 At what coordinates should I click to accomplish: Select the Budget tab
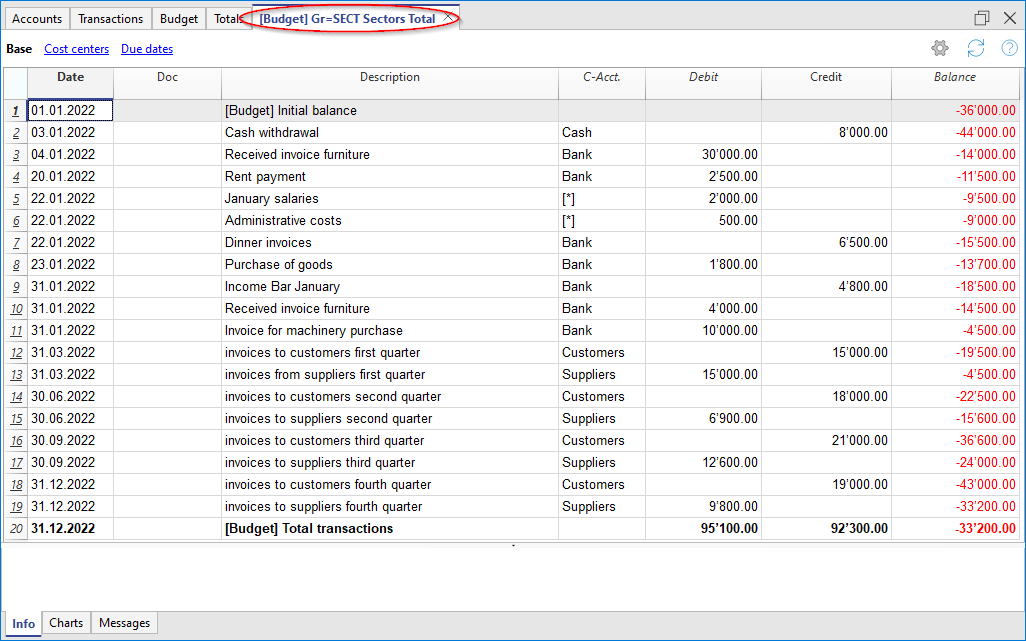179,19
